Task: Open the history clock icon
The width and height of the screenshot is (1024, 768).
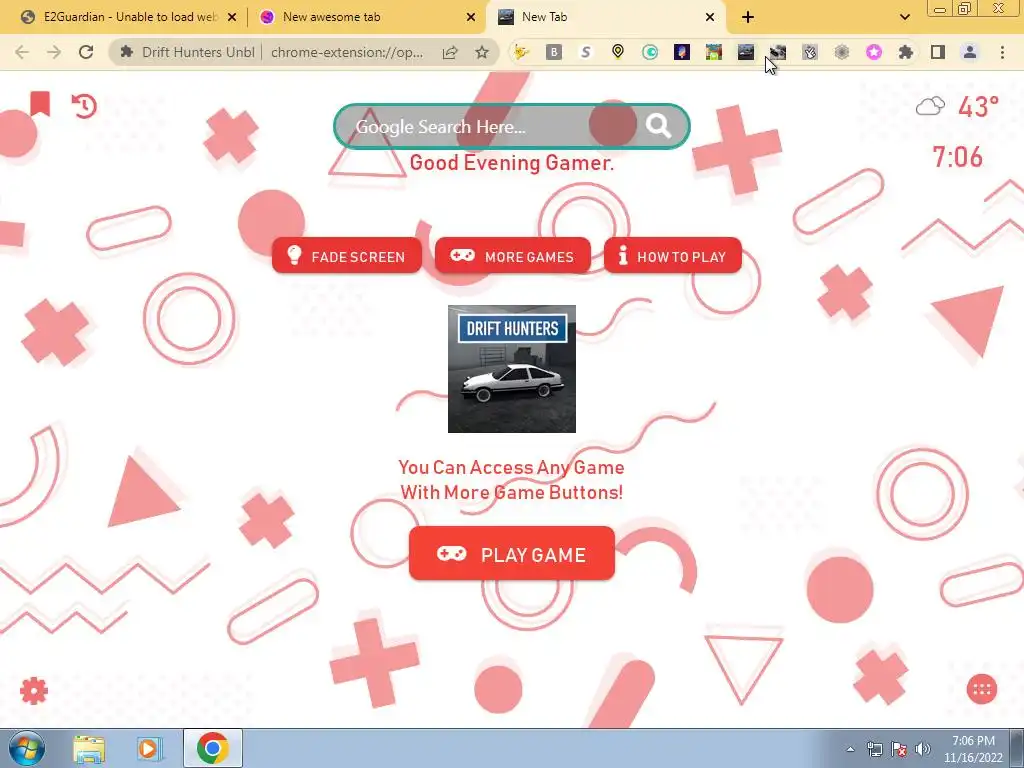Action: click(x=84, y=106)
